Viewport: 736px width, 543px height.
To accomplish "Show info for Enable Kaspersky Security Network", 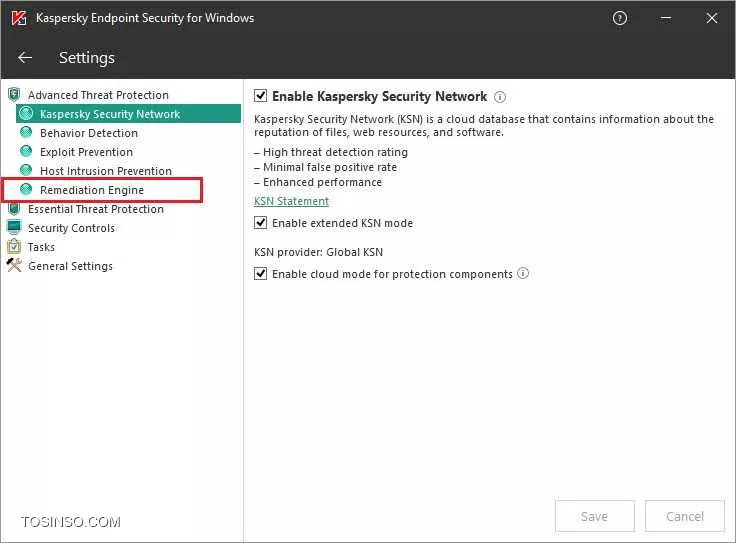I will pyautogui.click(x=500, y=97).
